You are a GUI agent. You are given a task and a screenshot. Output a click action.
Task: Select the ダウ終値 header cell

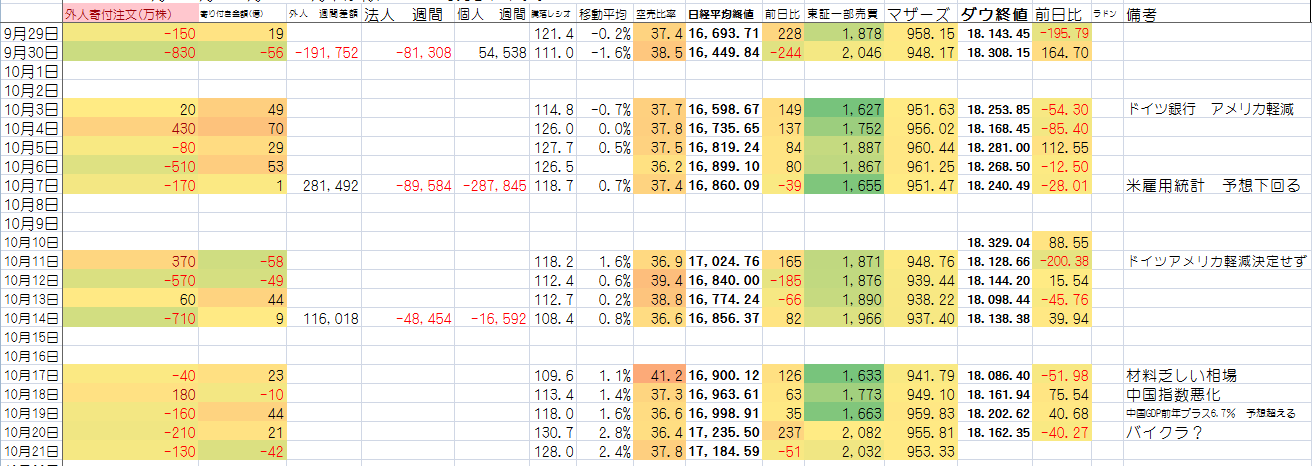point(993,15)
